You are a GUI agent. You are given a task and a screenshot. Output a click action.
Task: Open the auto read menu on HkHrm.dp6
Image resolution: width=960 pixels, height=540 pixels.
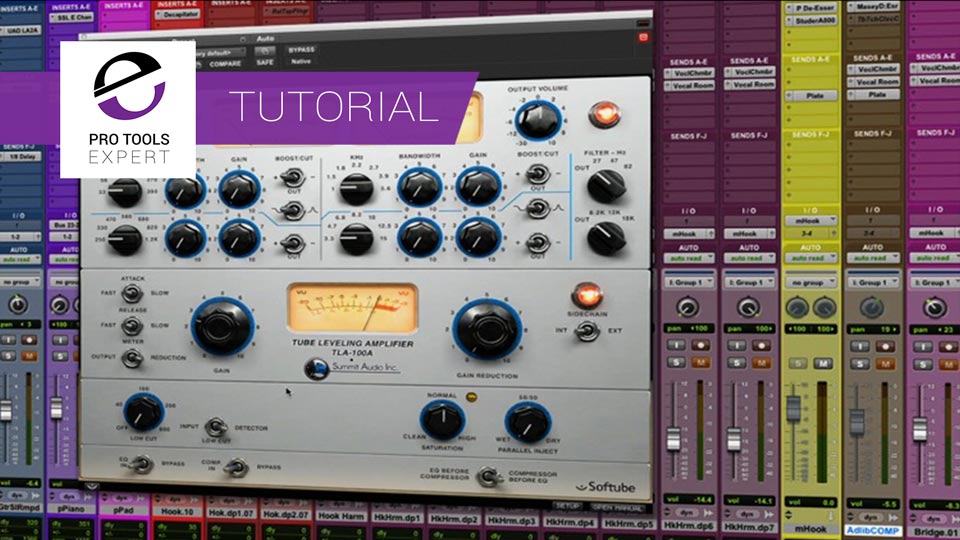click(689, 258)
